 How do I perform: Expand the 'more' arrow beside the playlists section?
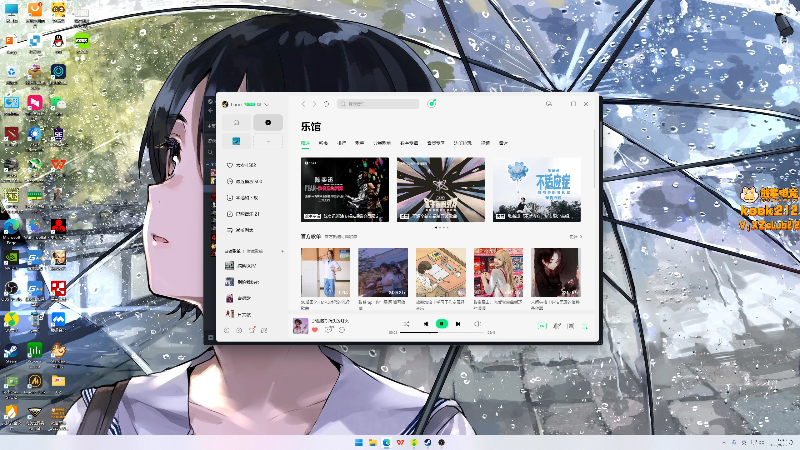(576, 237)
